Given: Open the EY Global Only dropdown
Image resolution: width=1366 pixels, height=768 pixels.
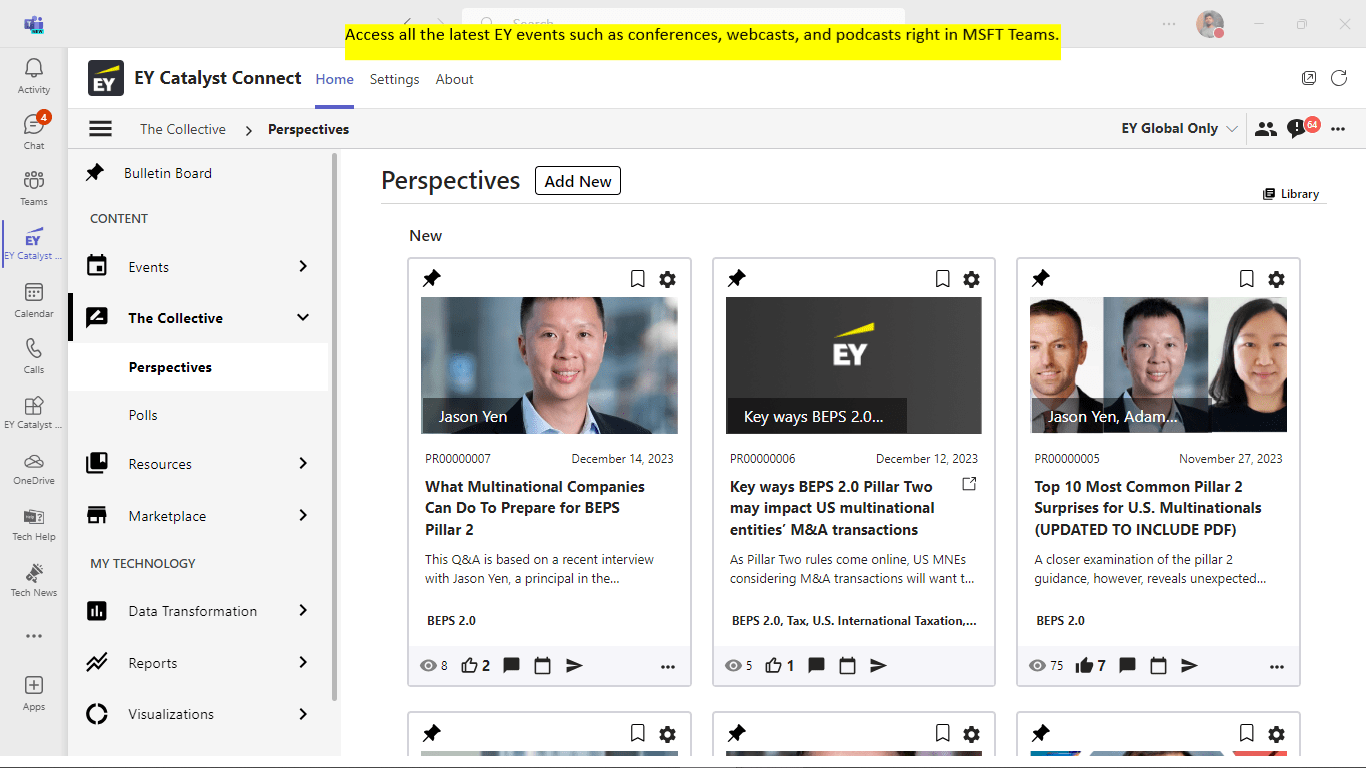Looking at the screenshot, I should pyautogui.click(x=1180, y=128).
